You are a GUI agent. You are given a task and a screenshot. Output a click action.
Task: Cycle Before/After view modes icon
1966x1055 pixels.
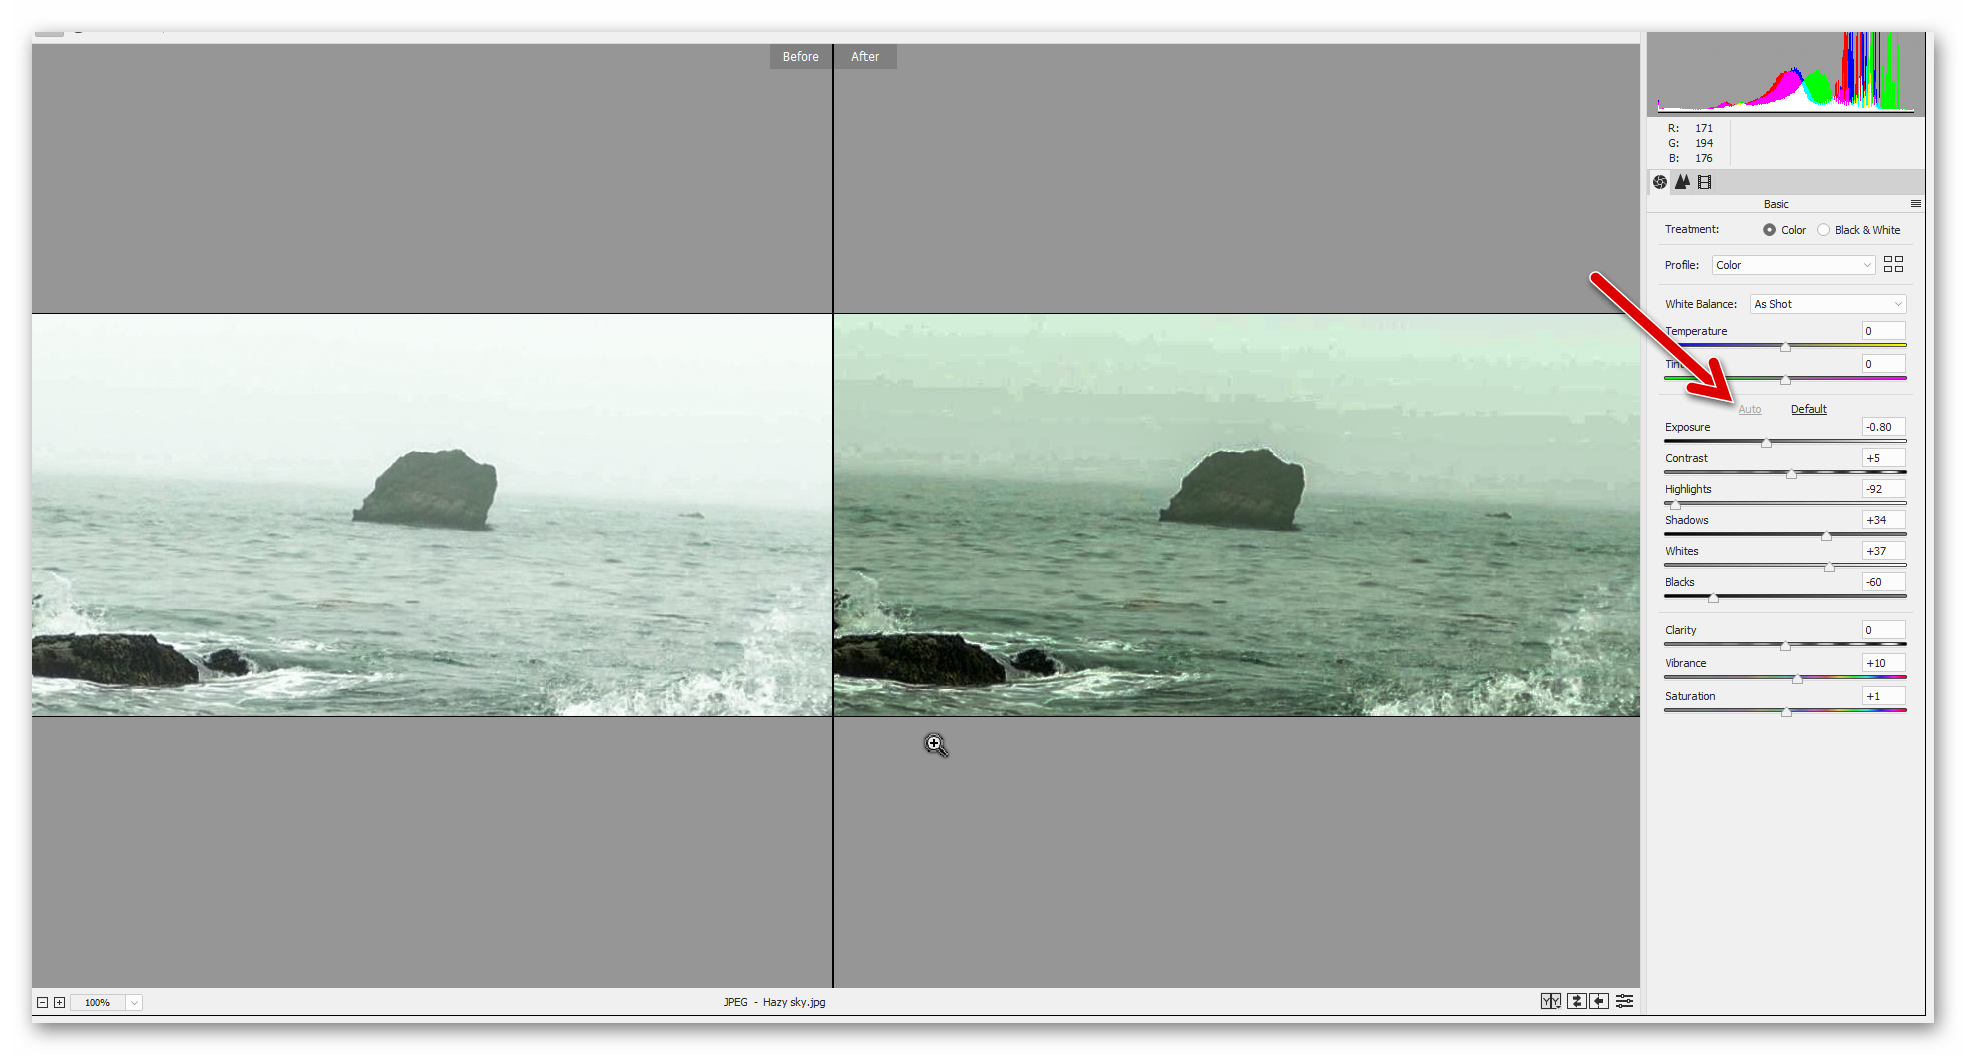(x=1551, y=1001)
